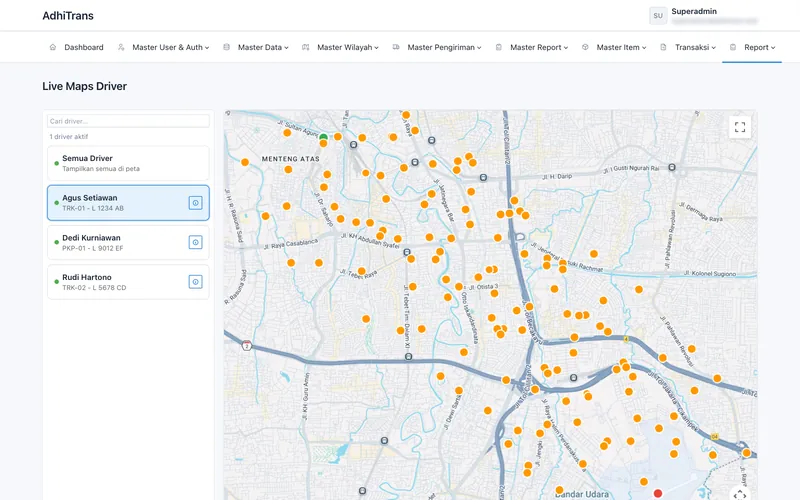Click the AdhiTrans logo text
The image size is (800, 500).
coord(68,16)
